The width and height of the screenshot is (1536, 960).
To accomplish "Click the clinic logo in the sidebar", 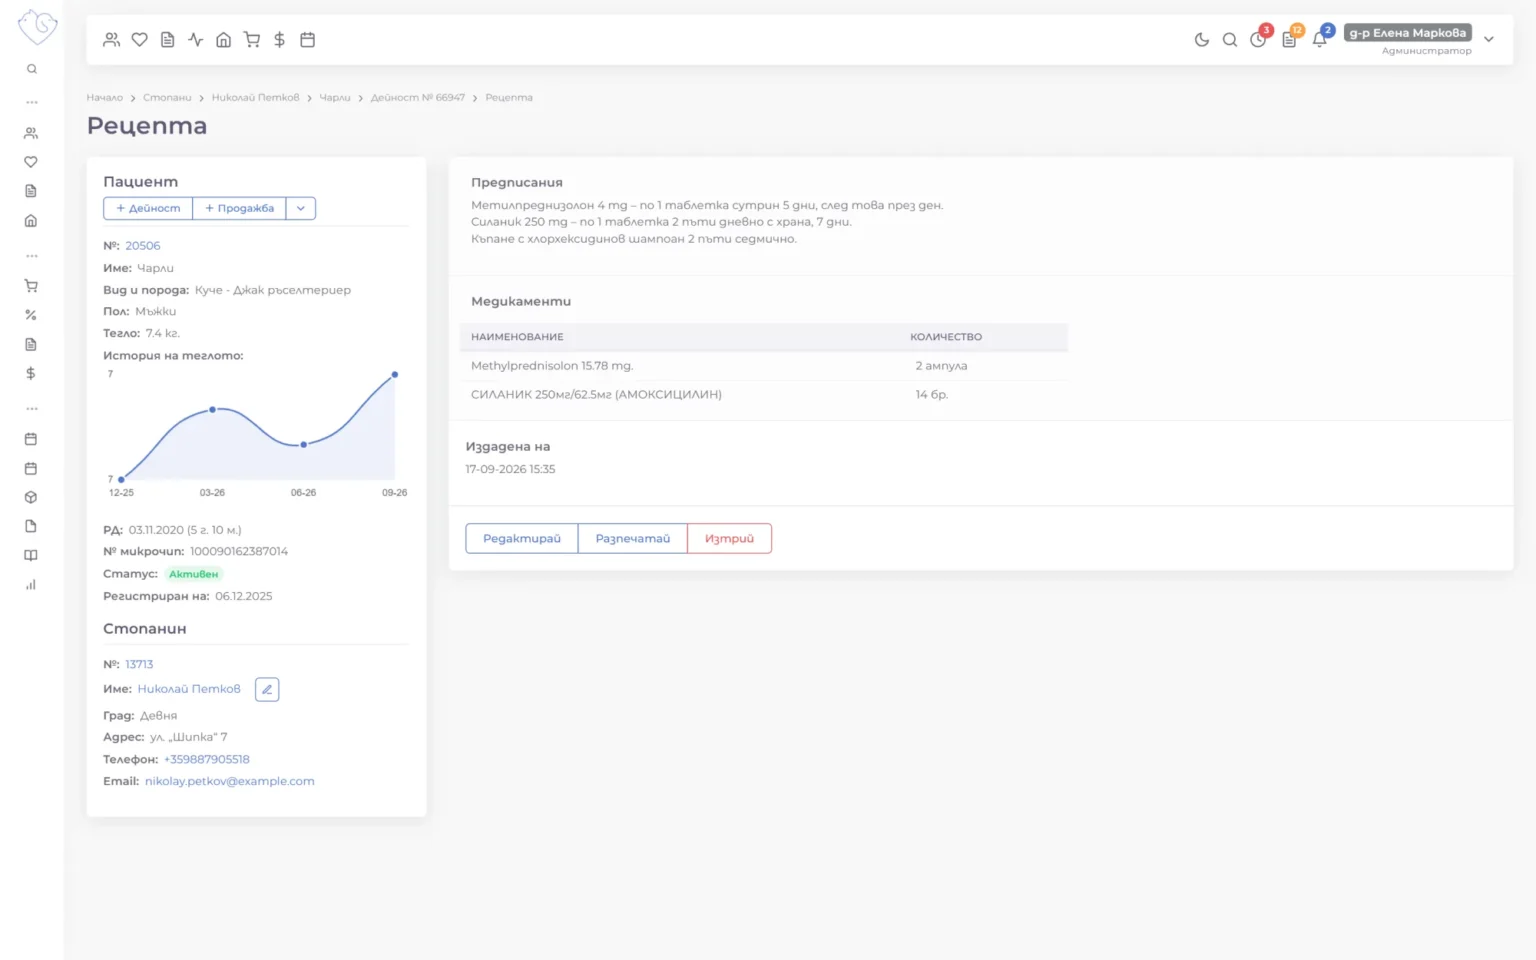I will (x=37, y=27).
